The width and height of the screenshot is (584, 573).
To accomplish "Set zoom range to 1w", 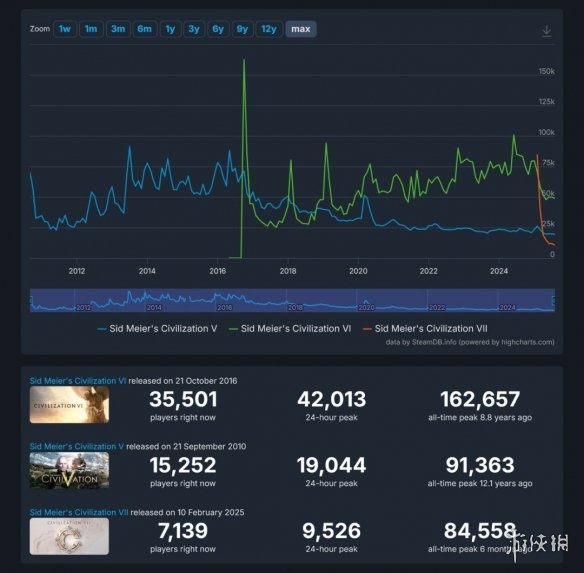I will pyautogui.click(x=65, y=29).
